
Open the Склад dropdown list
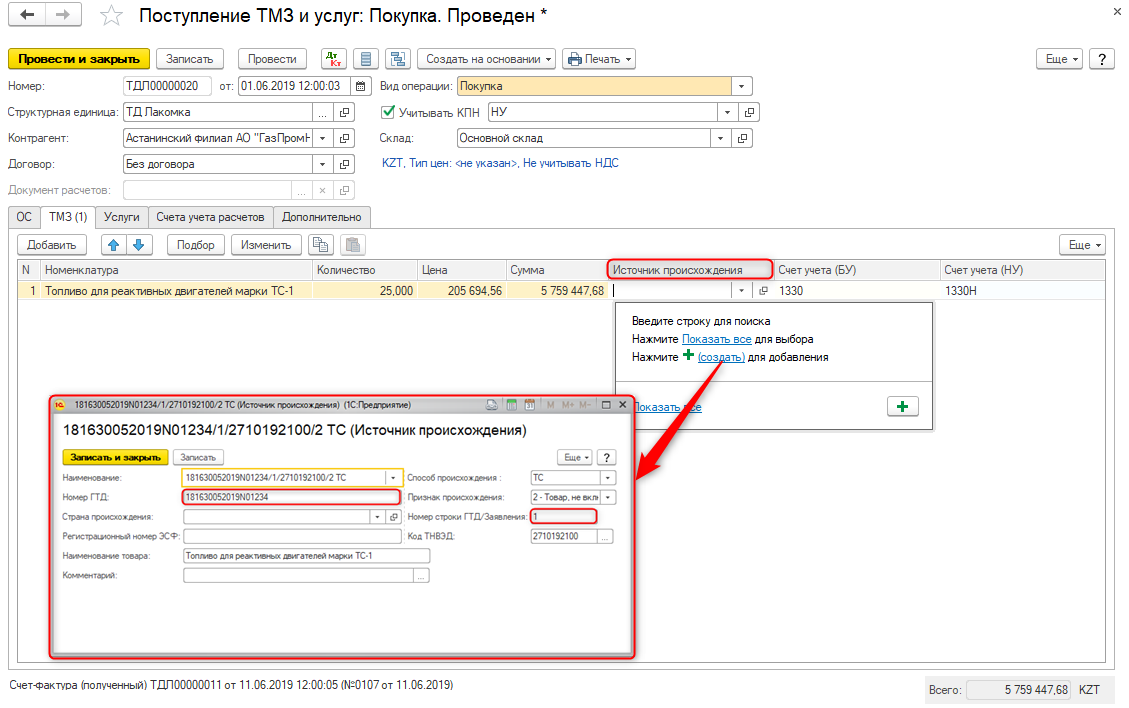click(x=724, y=138)
